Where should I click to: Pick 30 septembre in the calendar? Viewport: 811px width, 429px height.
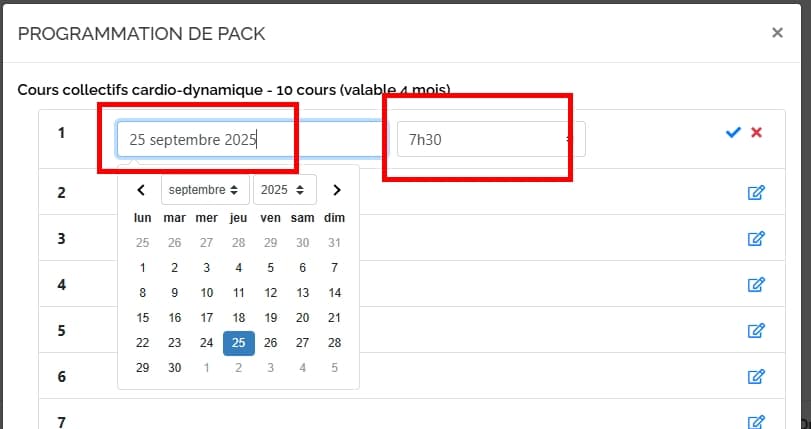[x=174, y=368]
